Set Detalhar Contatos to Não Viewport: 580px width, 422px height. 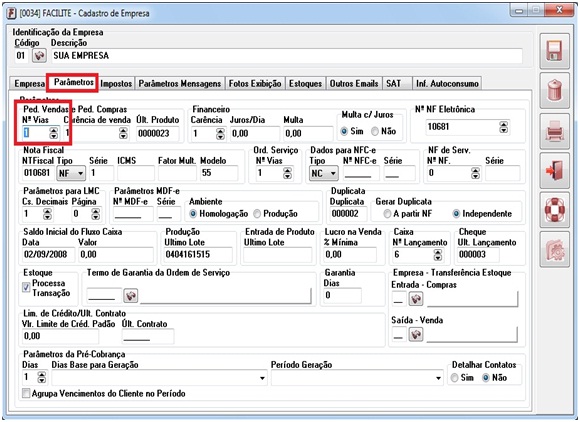[486, 378]
